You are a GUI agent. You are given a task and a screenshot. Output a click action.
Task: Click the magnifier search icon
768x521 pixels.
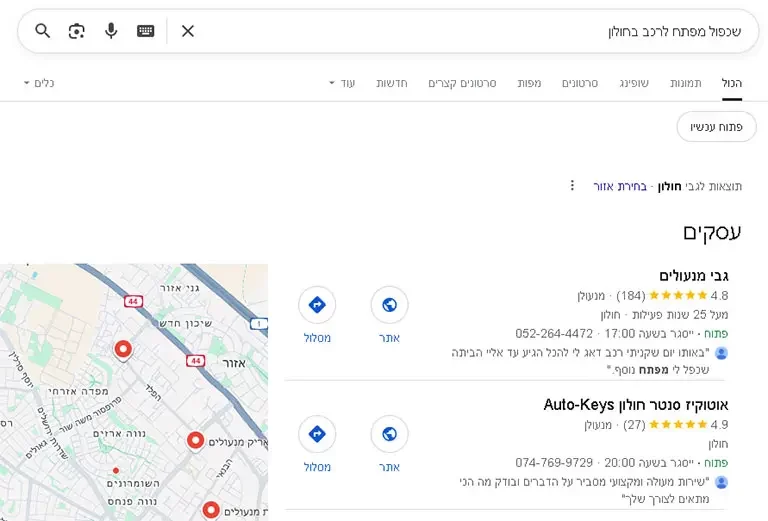coord(42,31)
